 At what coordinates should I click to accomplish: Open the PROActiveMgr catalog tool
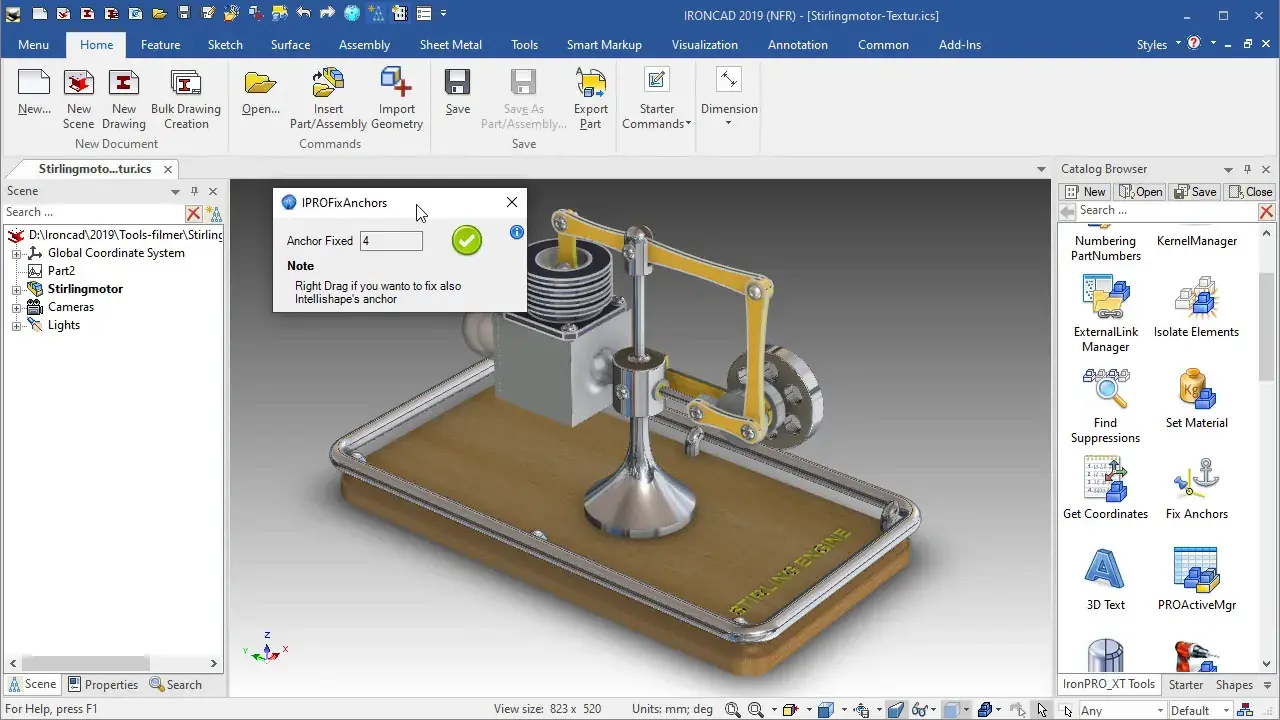(1196, 580)
